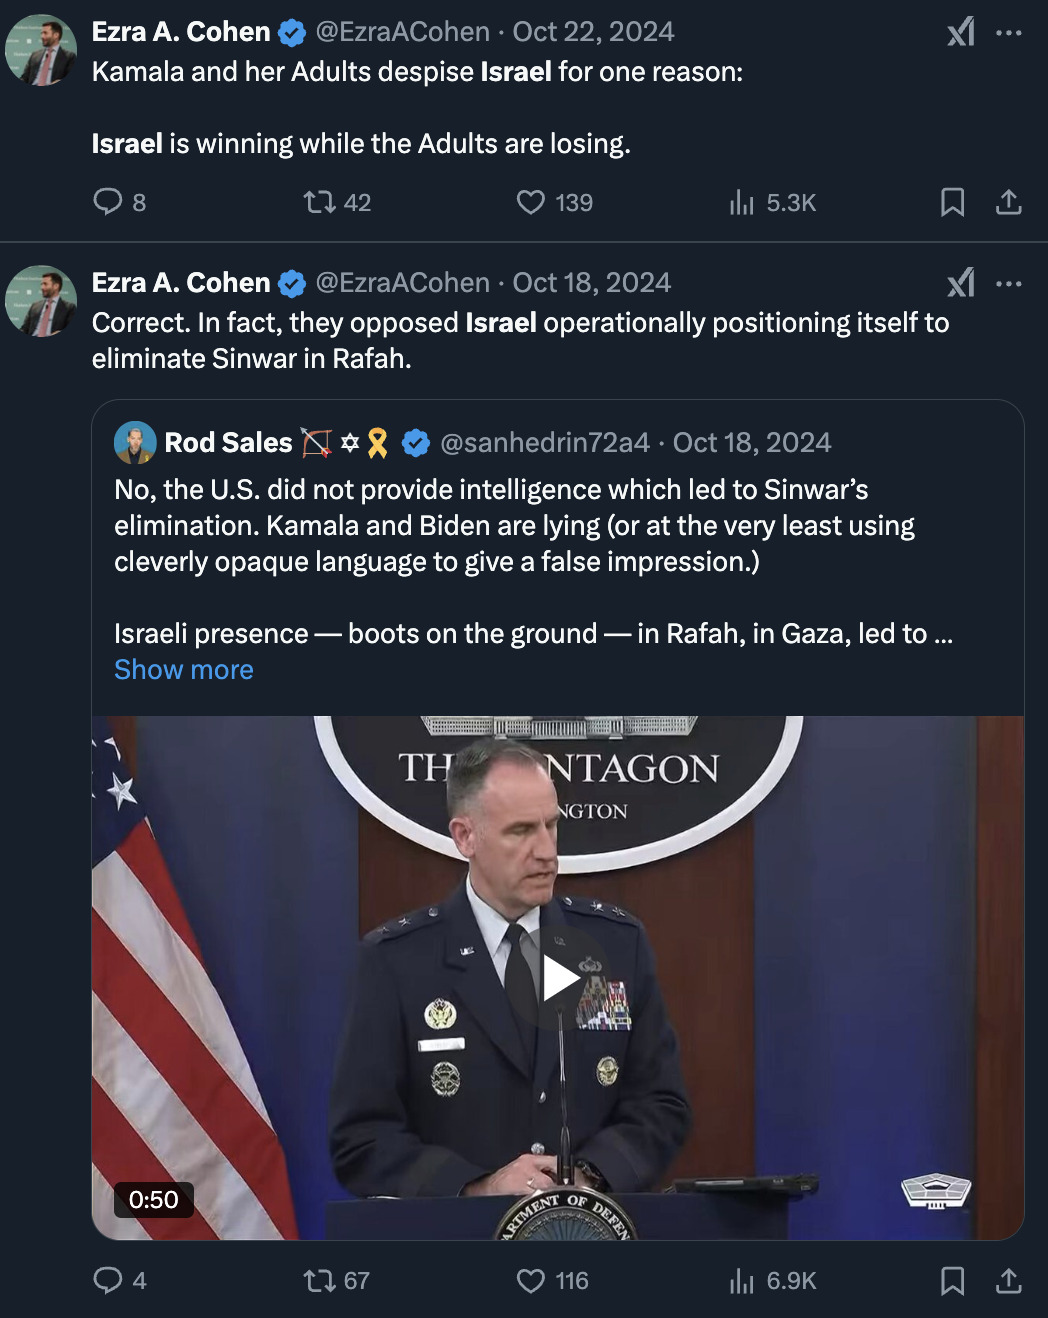The height and width of the screenshot is (1318, 1048).
Task: Repost the tweet with 67 reposts
Action: click(320, 1281)
